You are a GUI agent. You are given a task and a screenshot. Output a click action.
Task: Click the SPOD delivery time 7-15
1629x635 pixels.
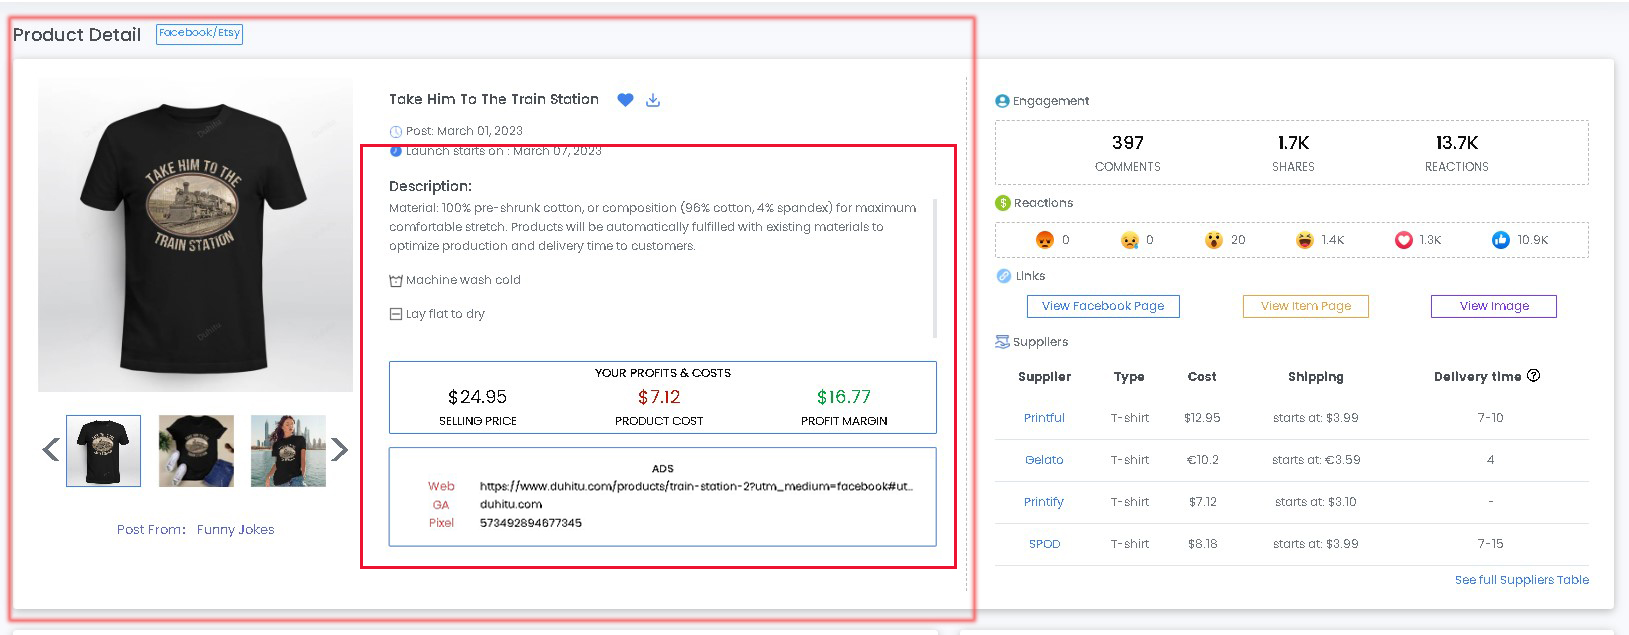(x=1490, y=544)
